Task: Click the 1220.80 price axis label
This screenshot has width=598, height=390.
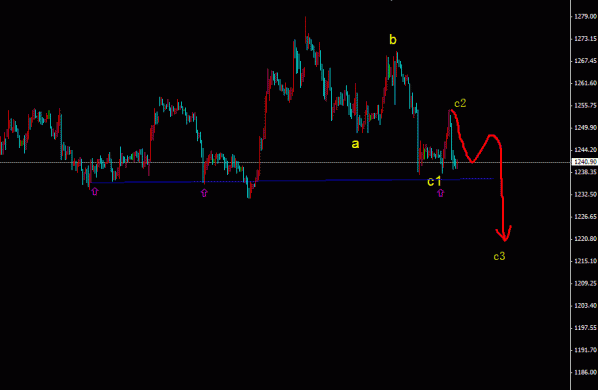Action: coord(585,239)
